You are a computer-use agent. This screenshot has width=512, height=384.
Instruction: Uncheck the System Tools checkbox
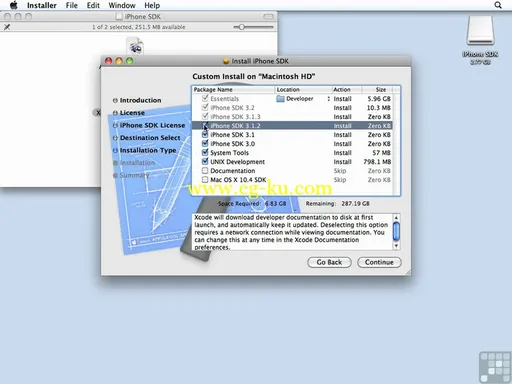[x=205, y=152]
